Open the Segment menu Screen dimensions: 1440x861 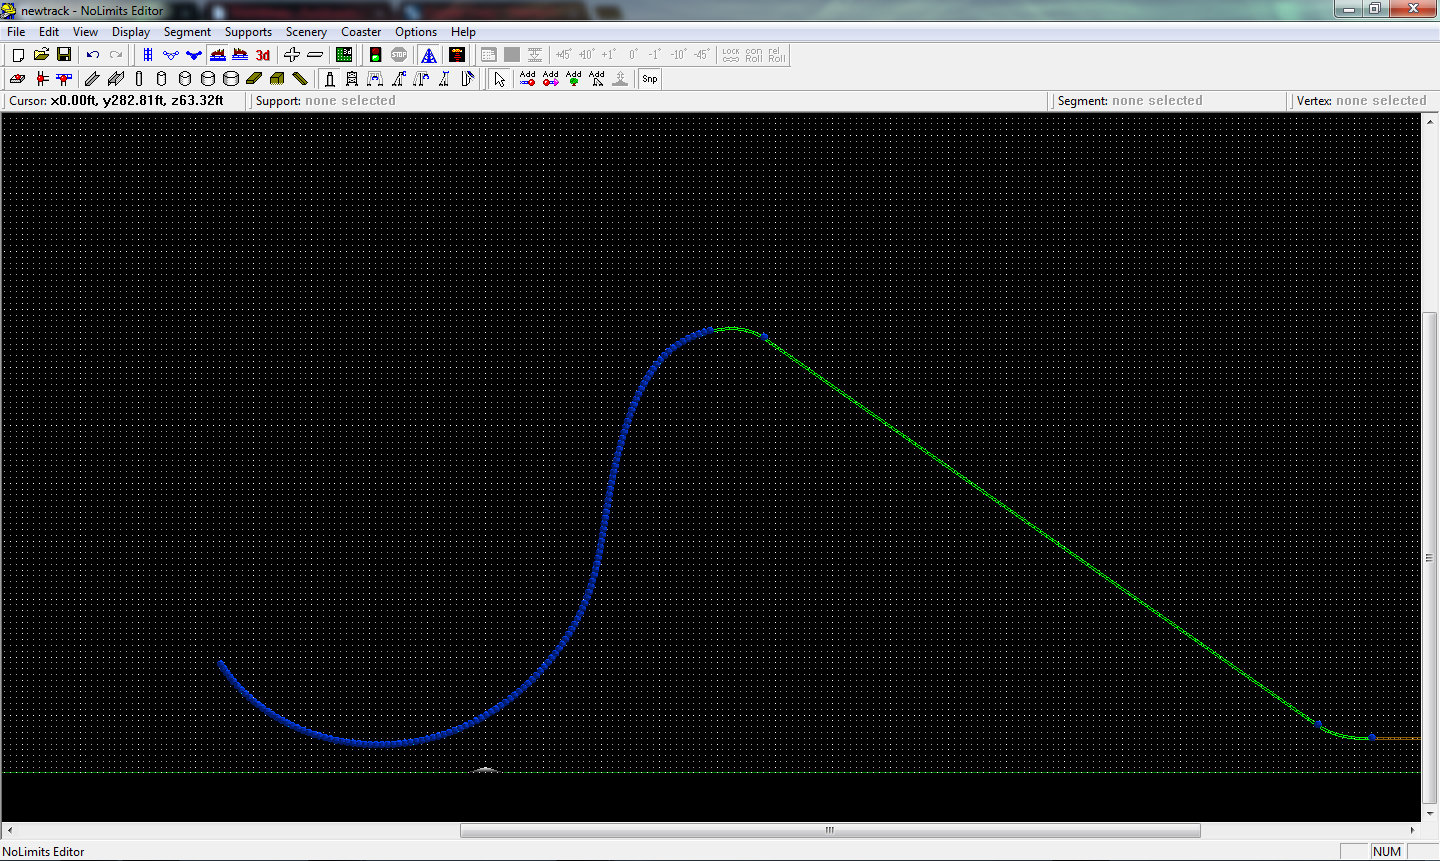click(187, 32)
